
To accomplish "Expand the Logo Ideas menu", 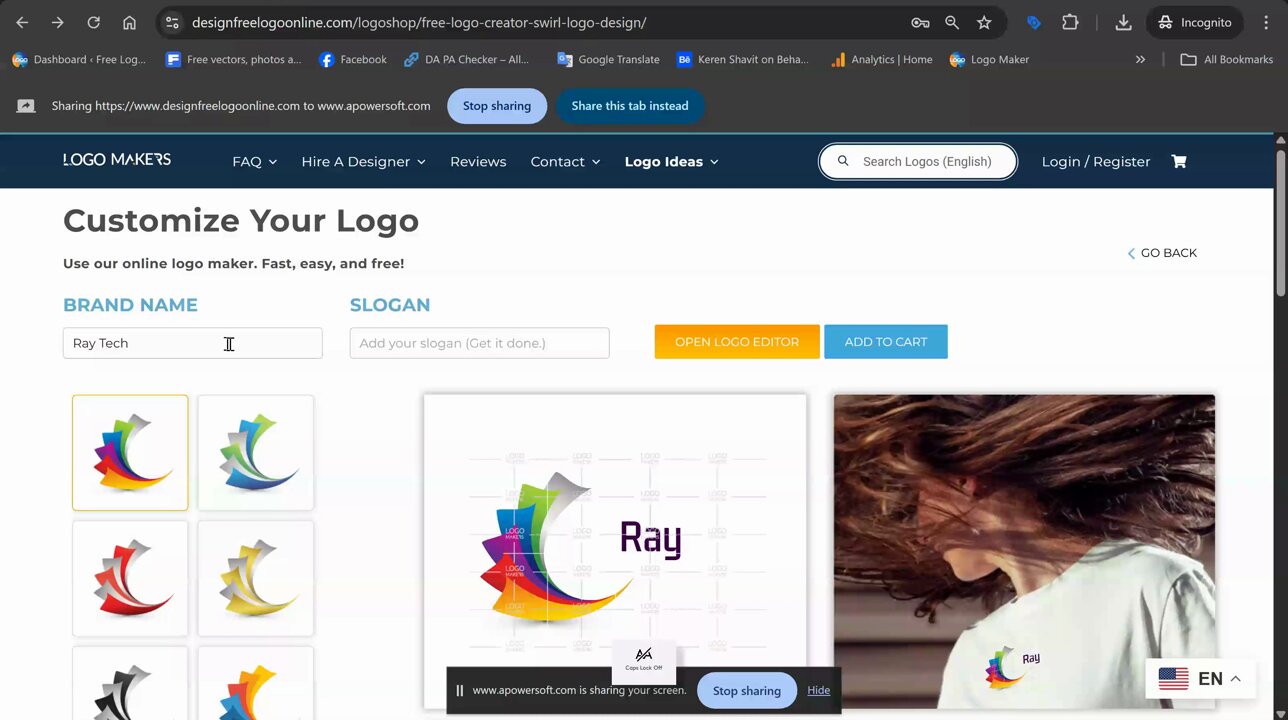I will point(671,162).
